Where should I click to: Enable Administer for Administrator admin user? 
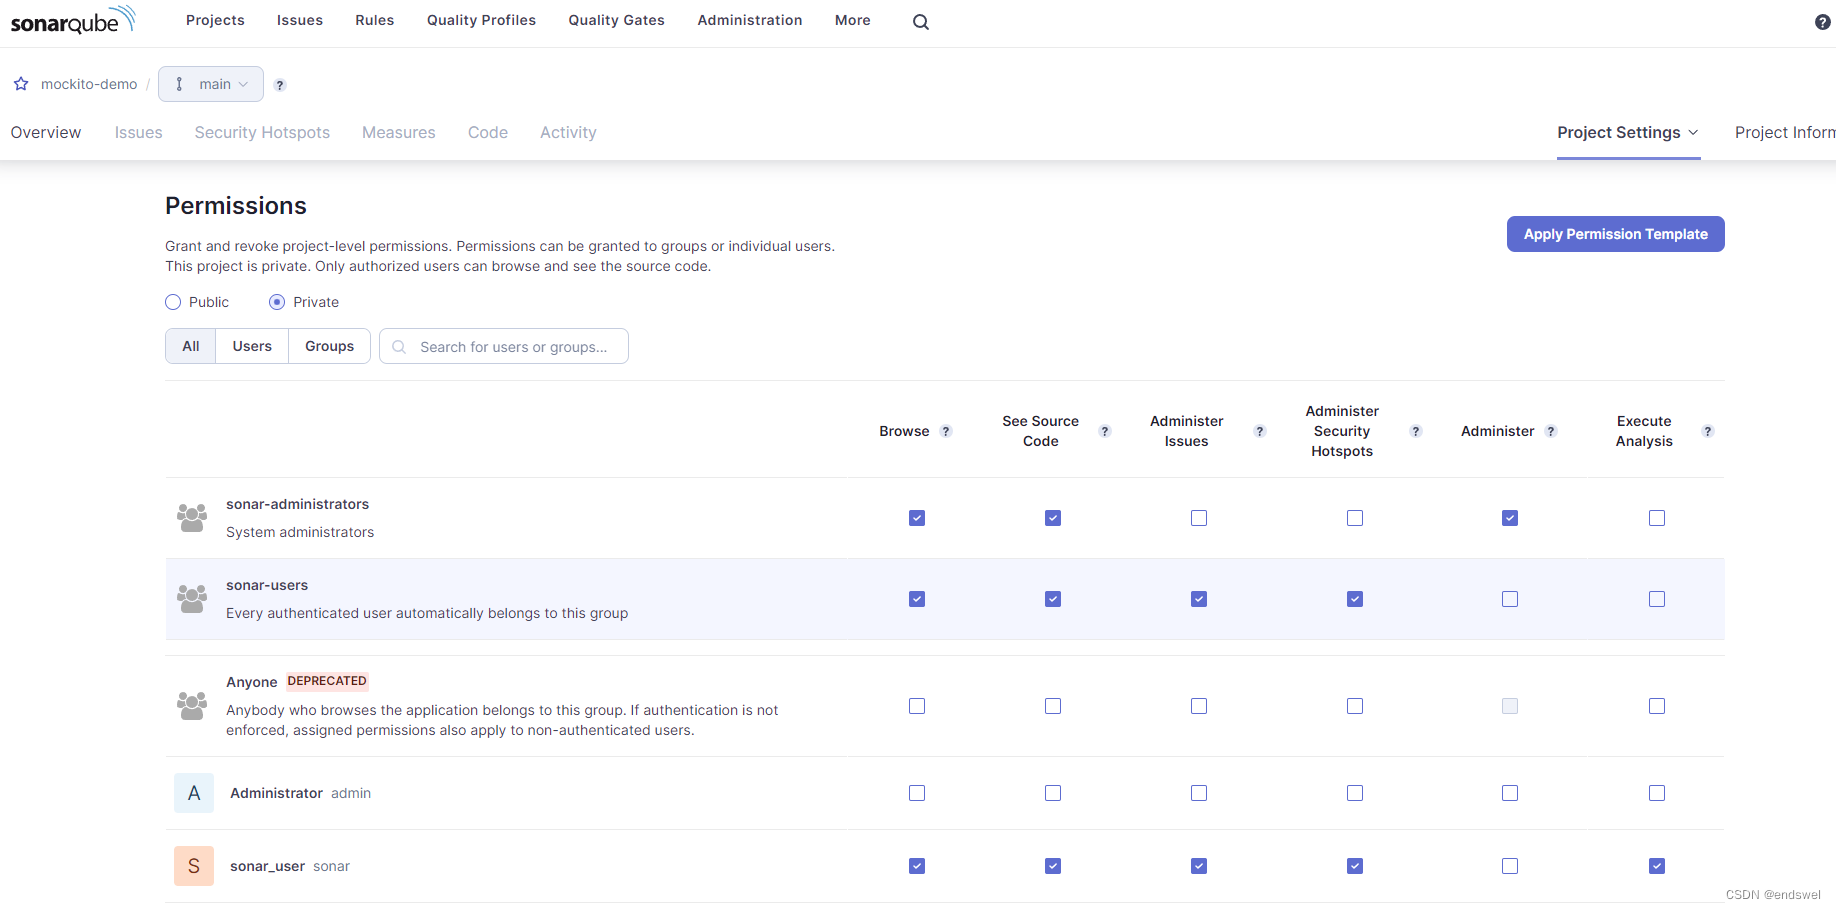1510,793
